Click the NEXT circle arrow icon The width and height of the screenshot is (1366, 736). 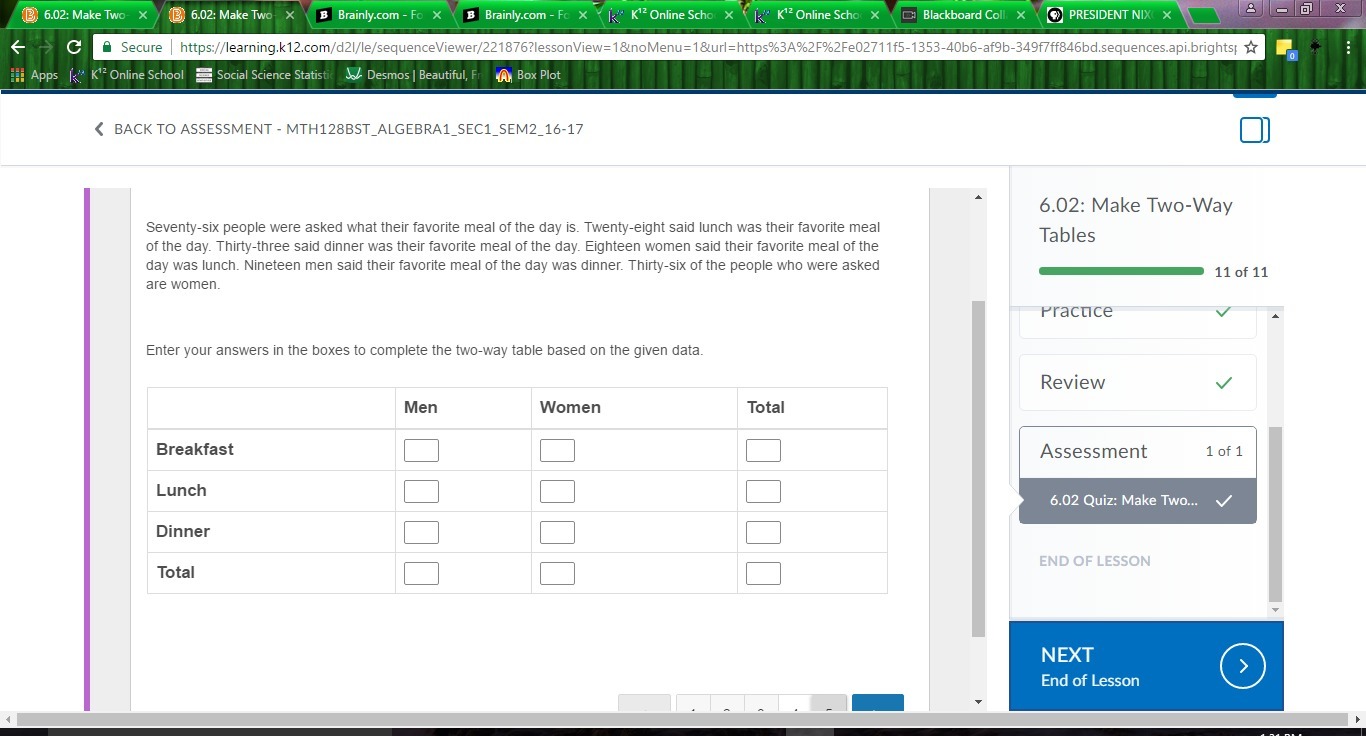[1243, 666]
